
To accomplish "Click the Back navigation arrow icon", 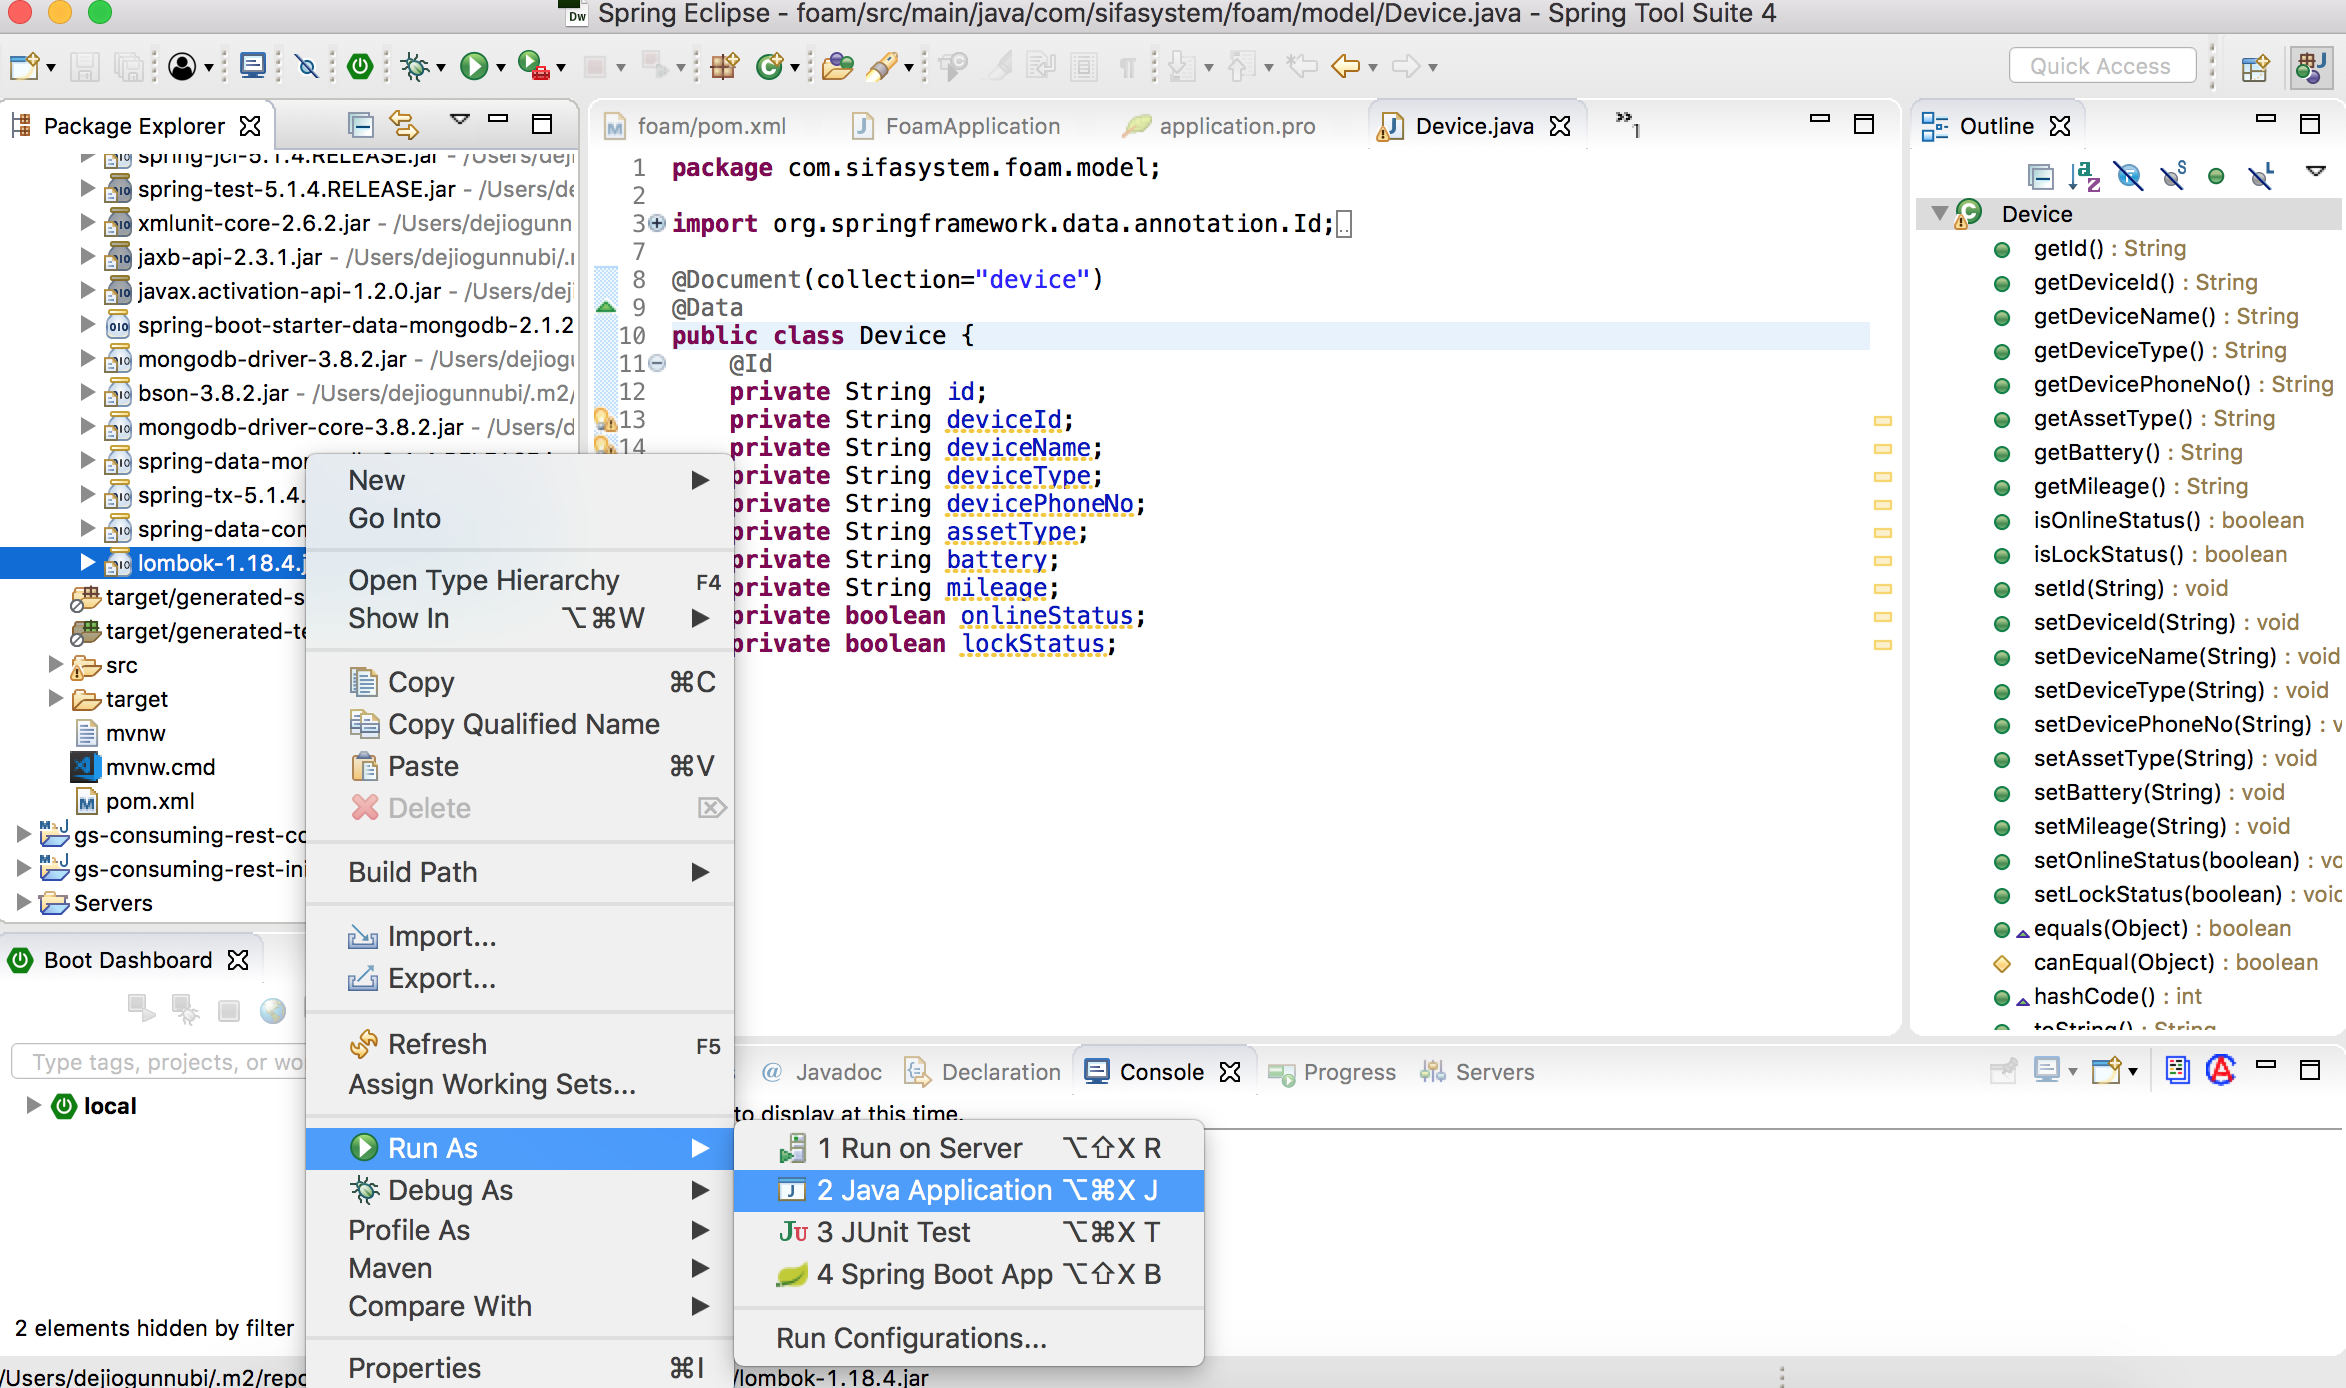I will 1346,66.
